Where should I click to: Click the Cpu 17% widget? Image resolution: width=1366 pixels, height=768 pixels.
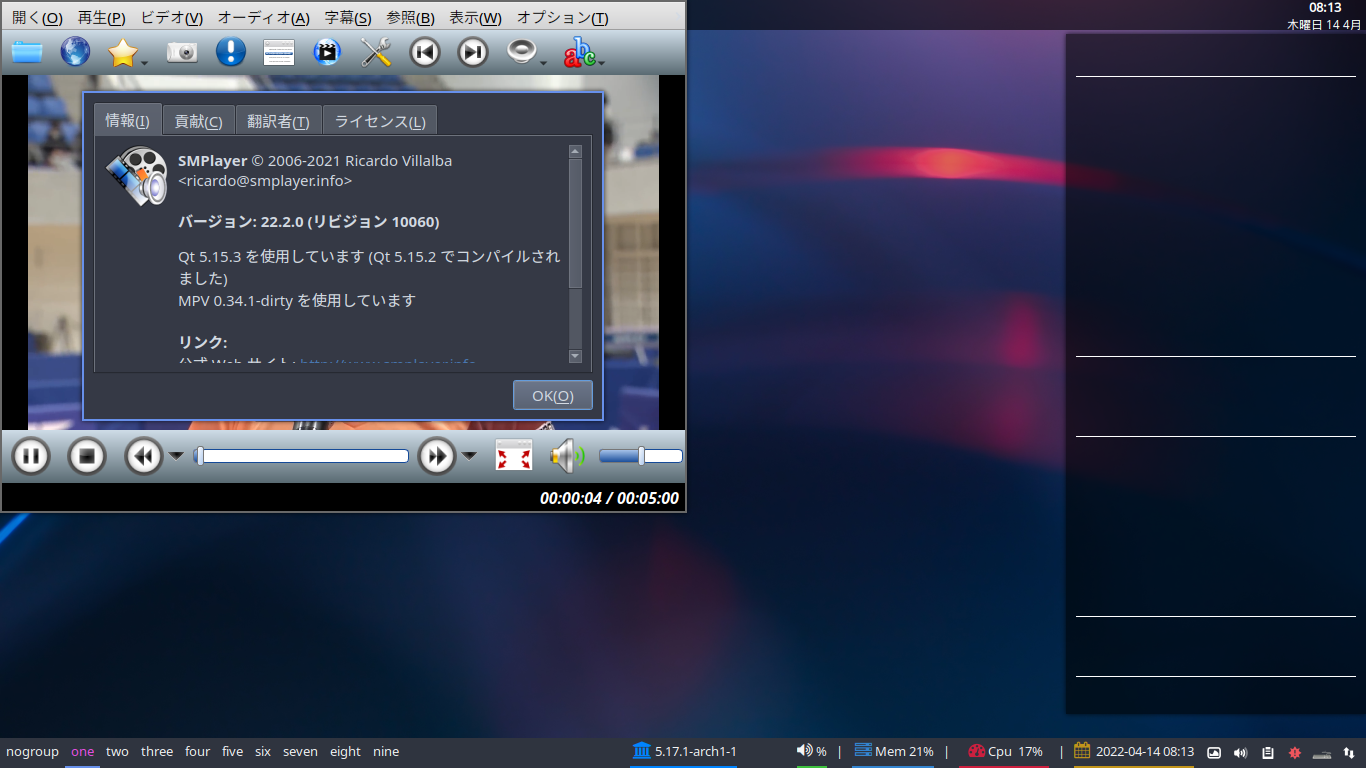tap(1005, 752)
